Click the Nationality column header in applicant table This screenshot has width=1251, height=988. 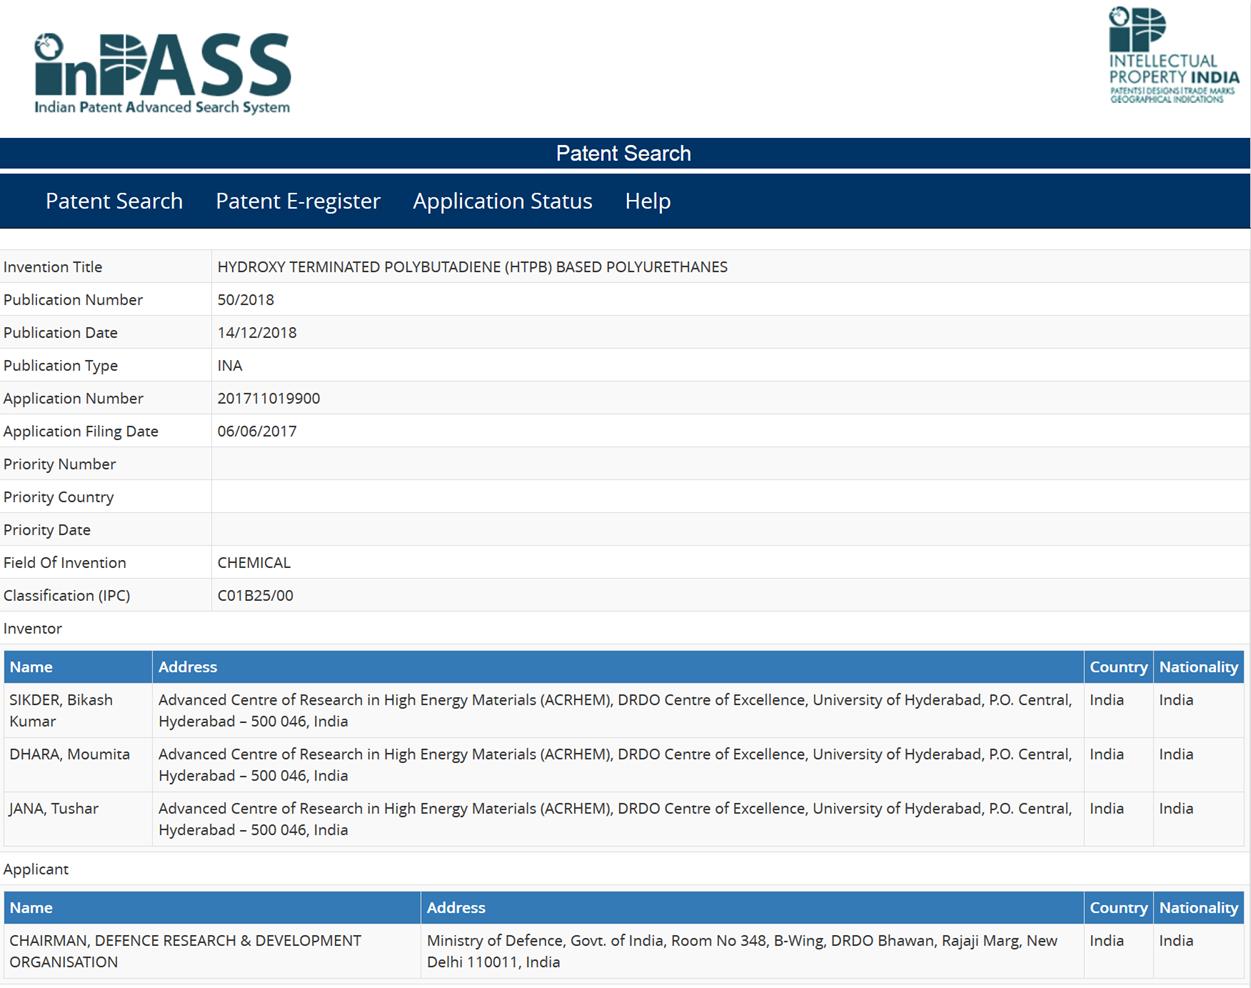1198,907
